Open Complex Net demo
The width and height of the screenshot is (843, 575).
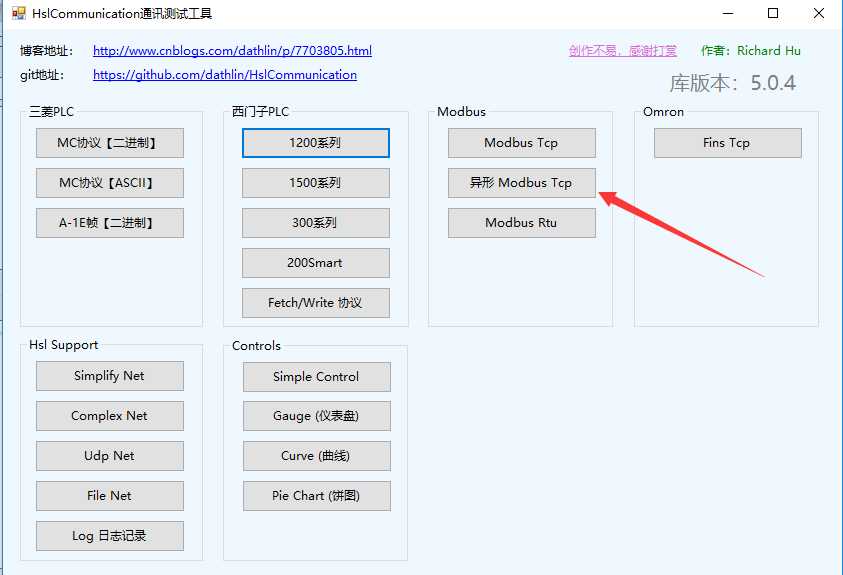(x=110, y=416)
